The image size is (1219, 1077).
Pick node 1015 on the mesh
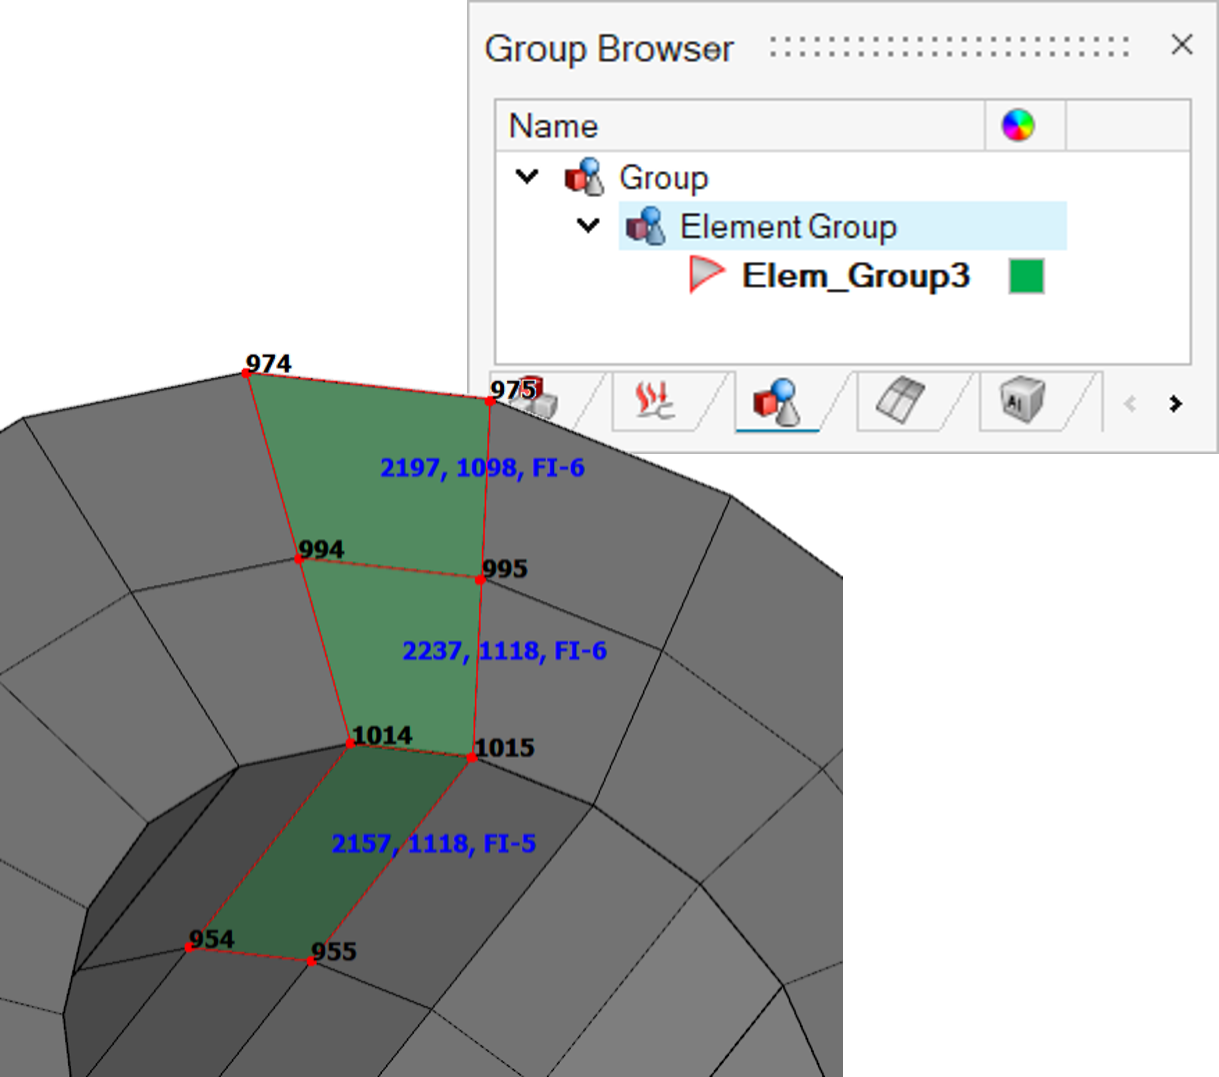[472, 758]
